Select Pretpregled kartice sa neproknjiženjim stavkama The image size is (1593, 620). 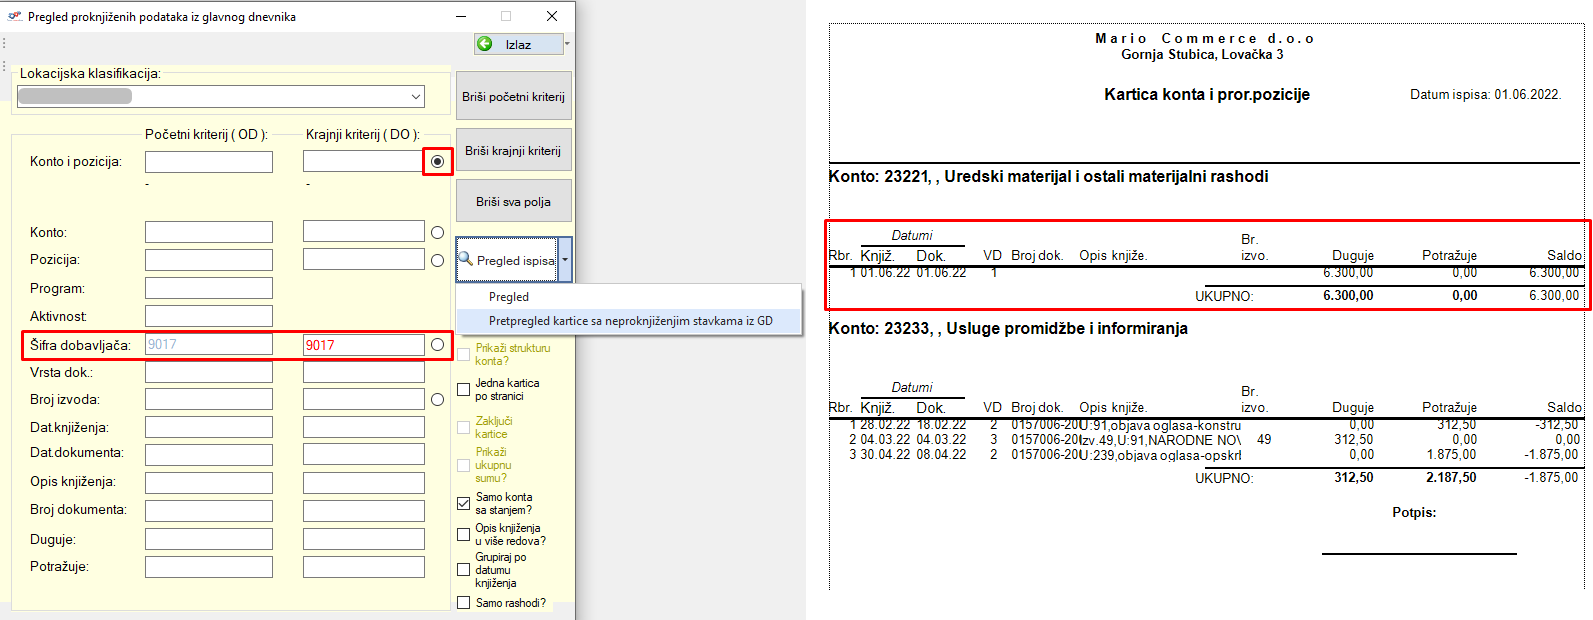[630, 321]
